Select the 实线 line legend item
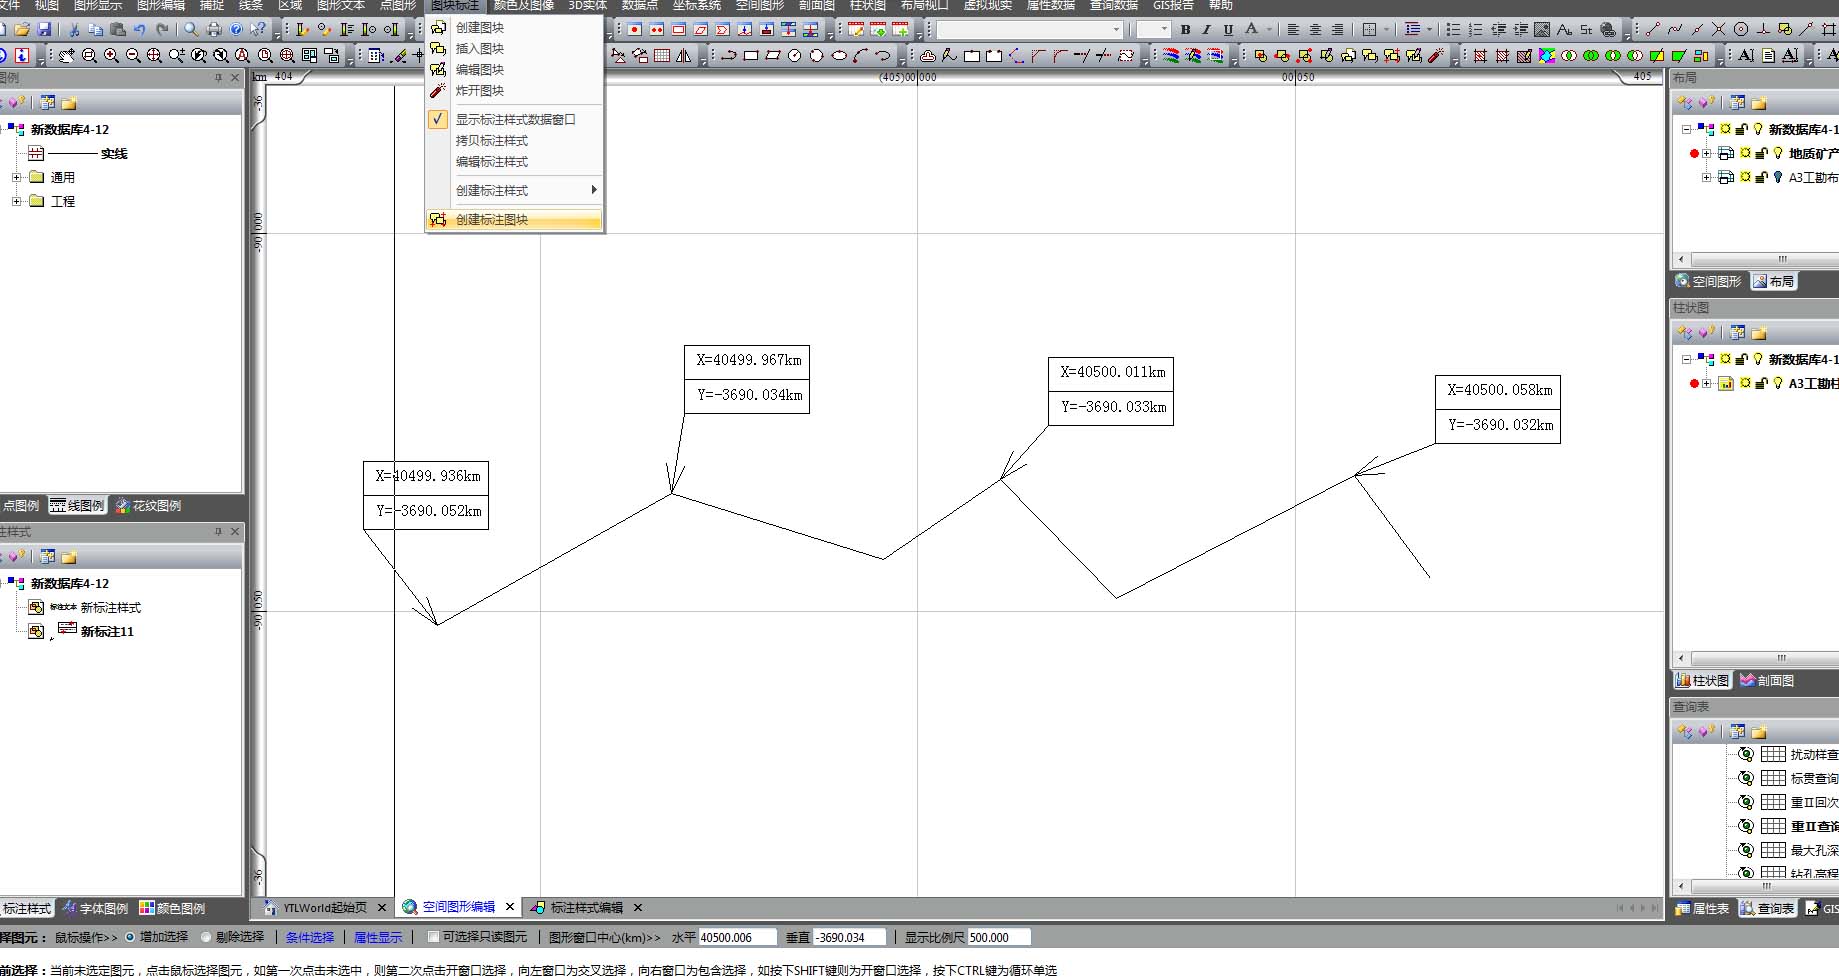This screenshot has width=1839, height=980. [x=114, y=153]
